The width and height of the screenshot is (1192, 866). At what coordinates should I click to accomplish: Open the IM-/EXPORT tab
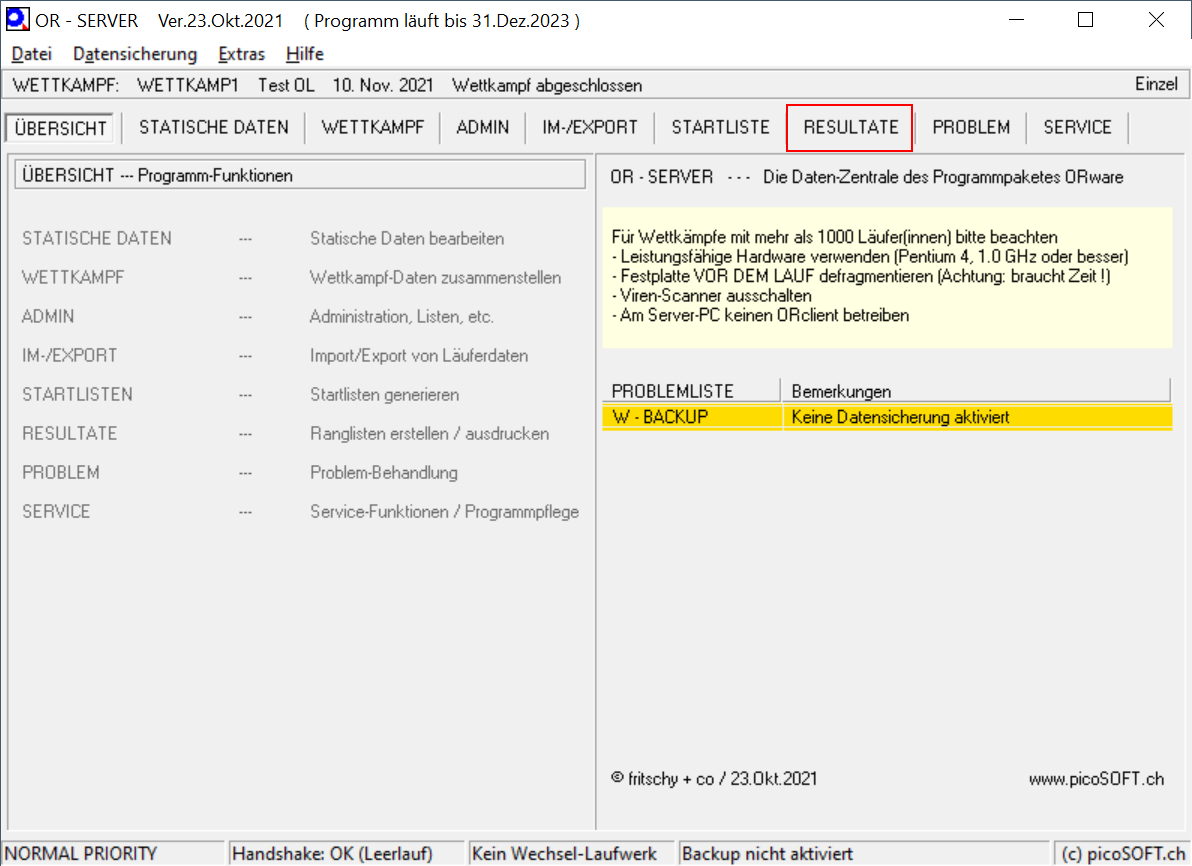click(x=590, y=127)
